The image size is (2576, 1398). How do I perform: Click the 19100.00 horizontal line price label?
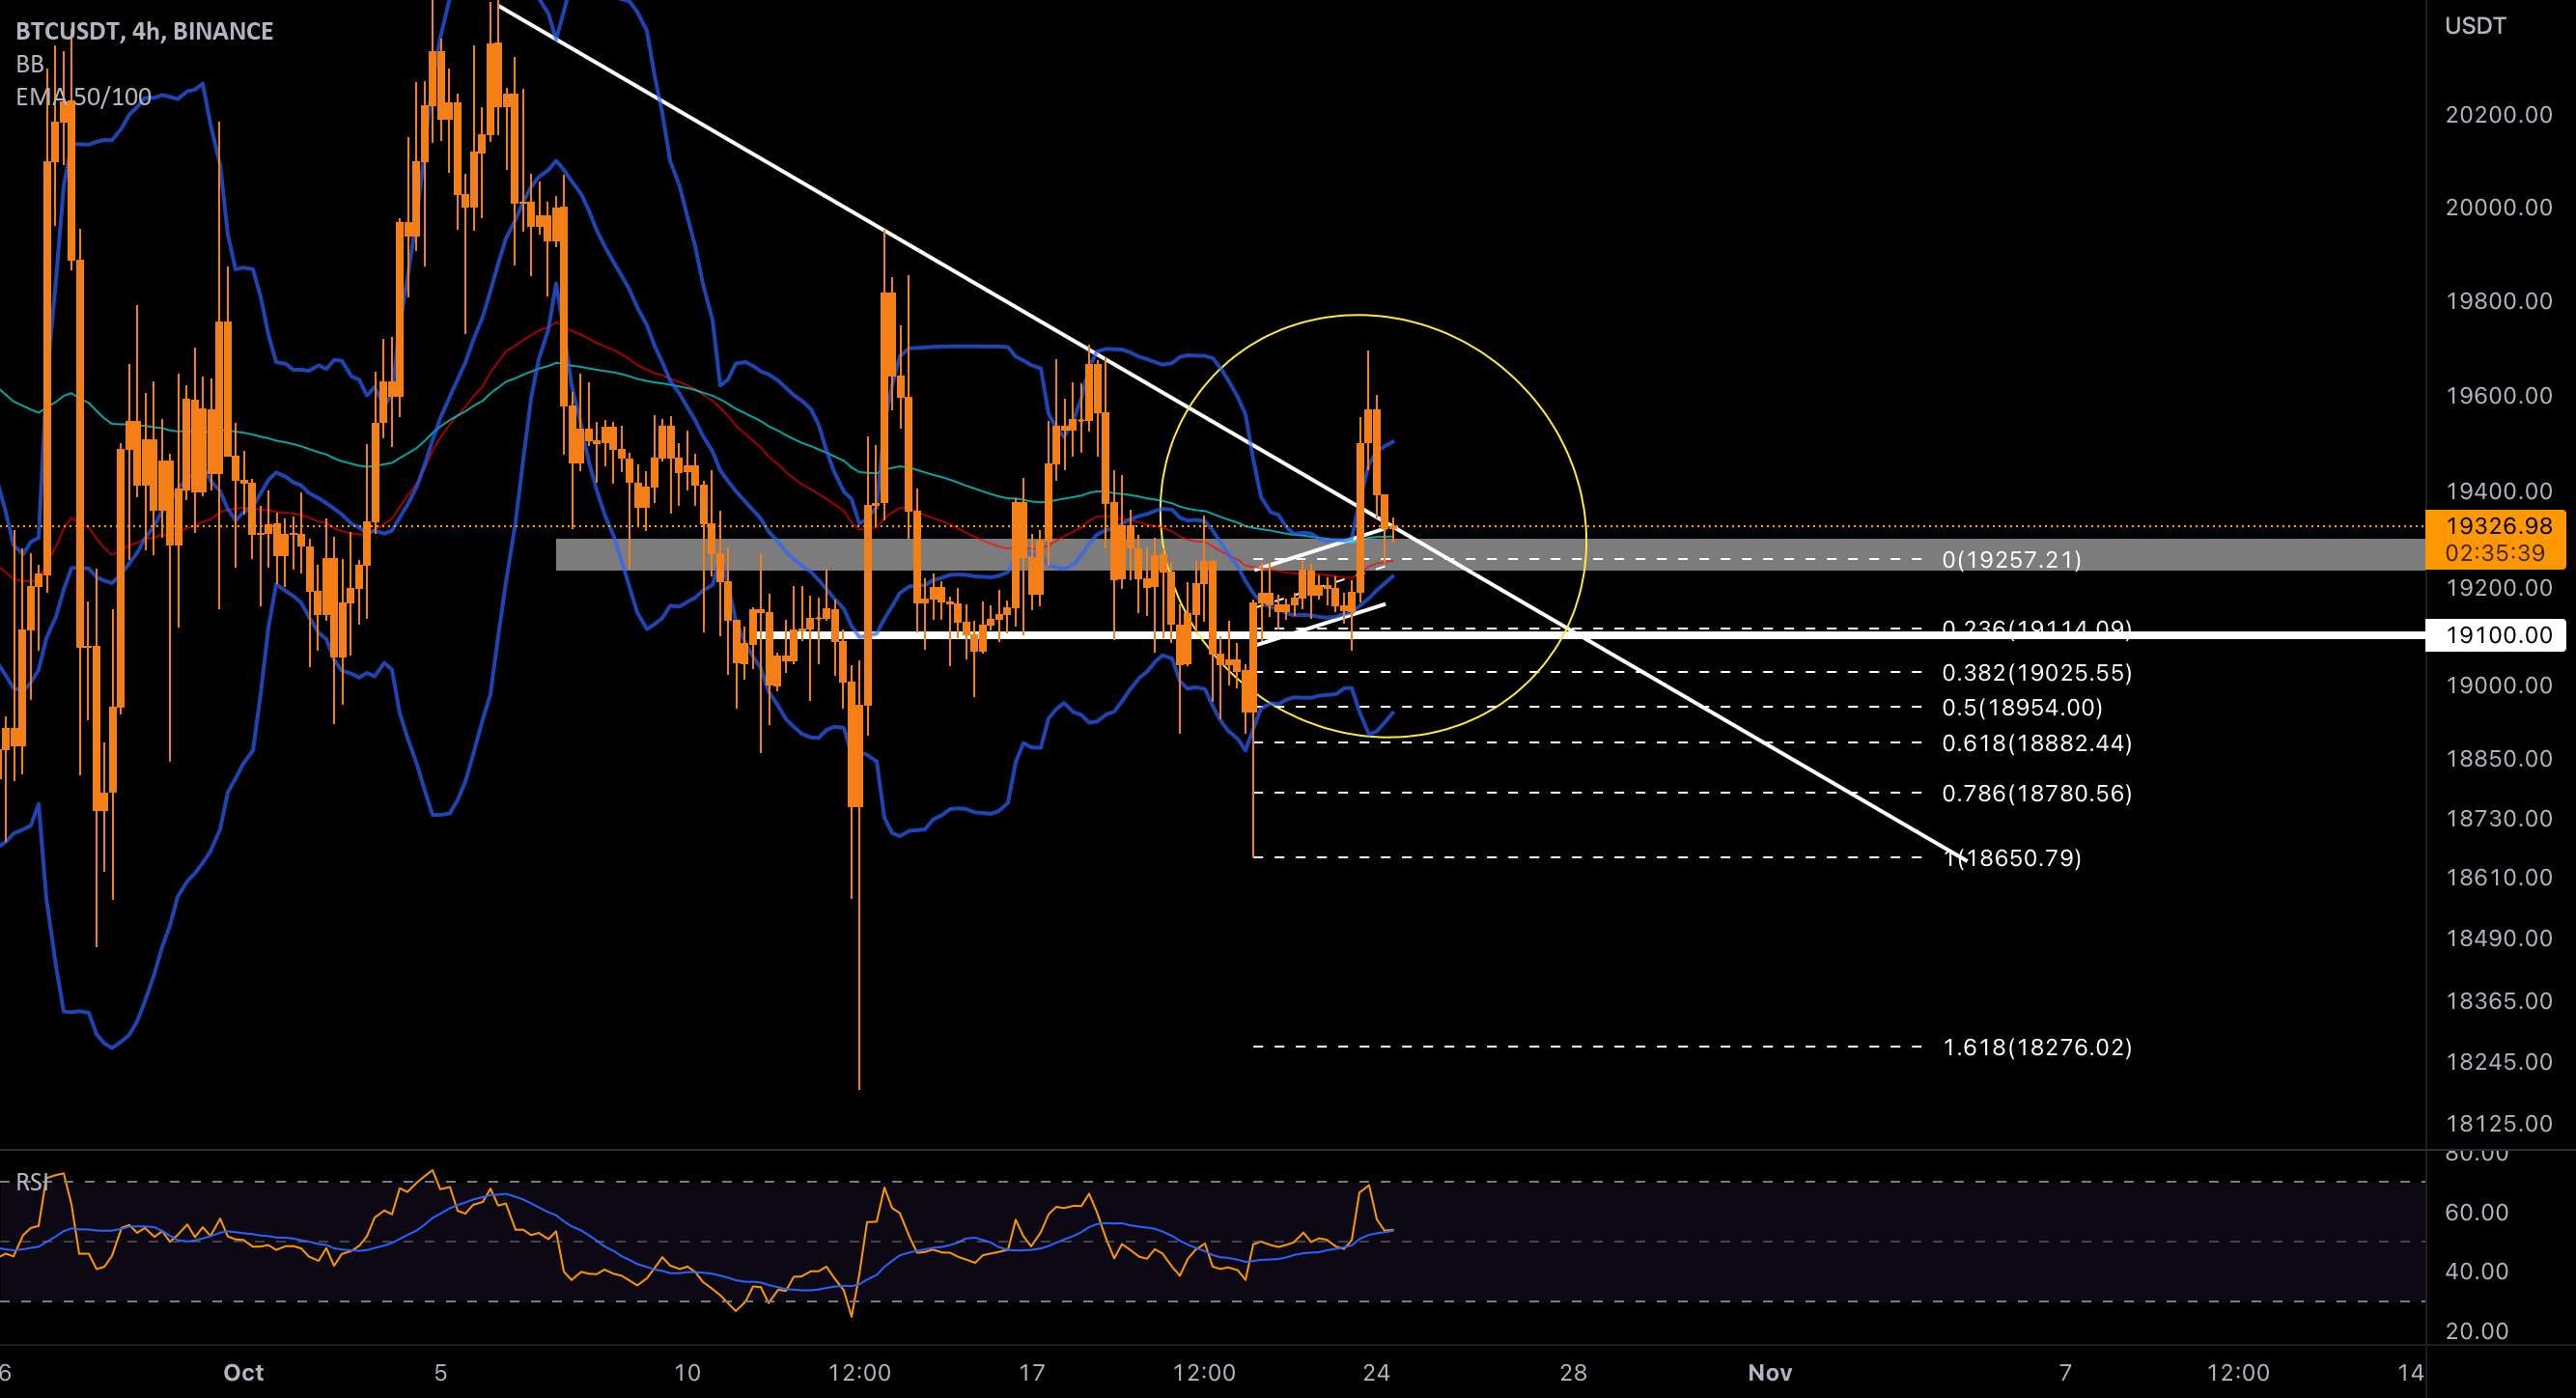point(2498,635)
